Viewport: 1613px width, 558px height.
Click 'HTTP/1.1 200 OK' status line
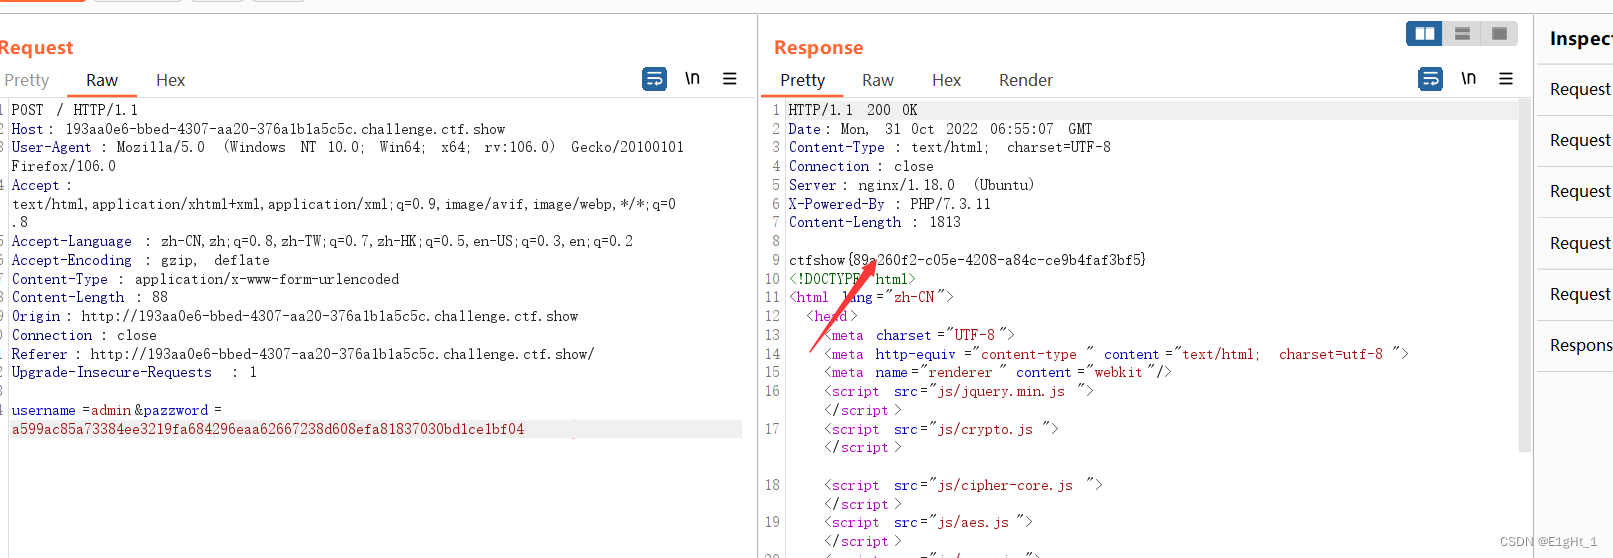click(x=852, y=110)
